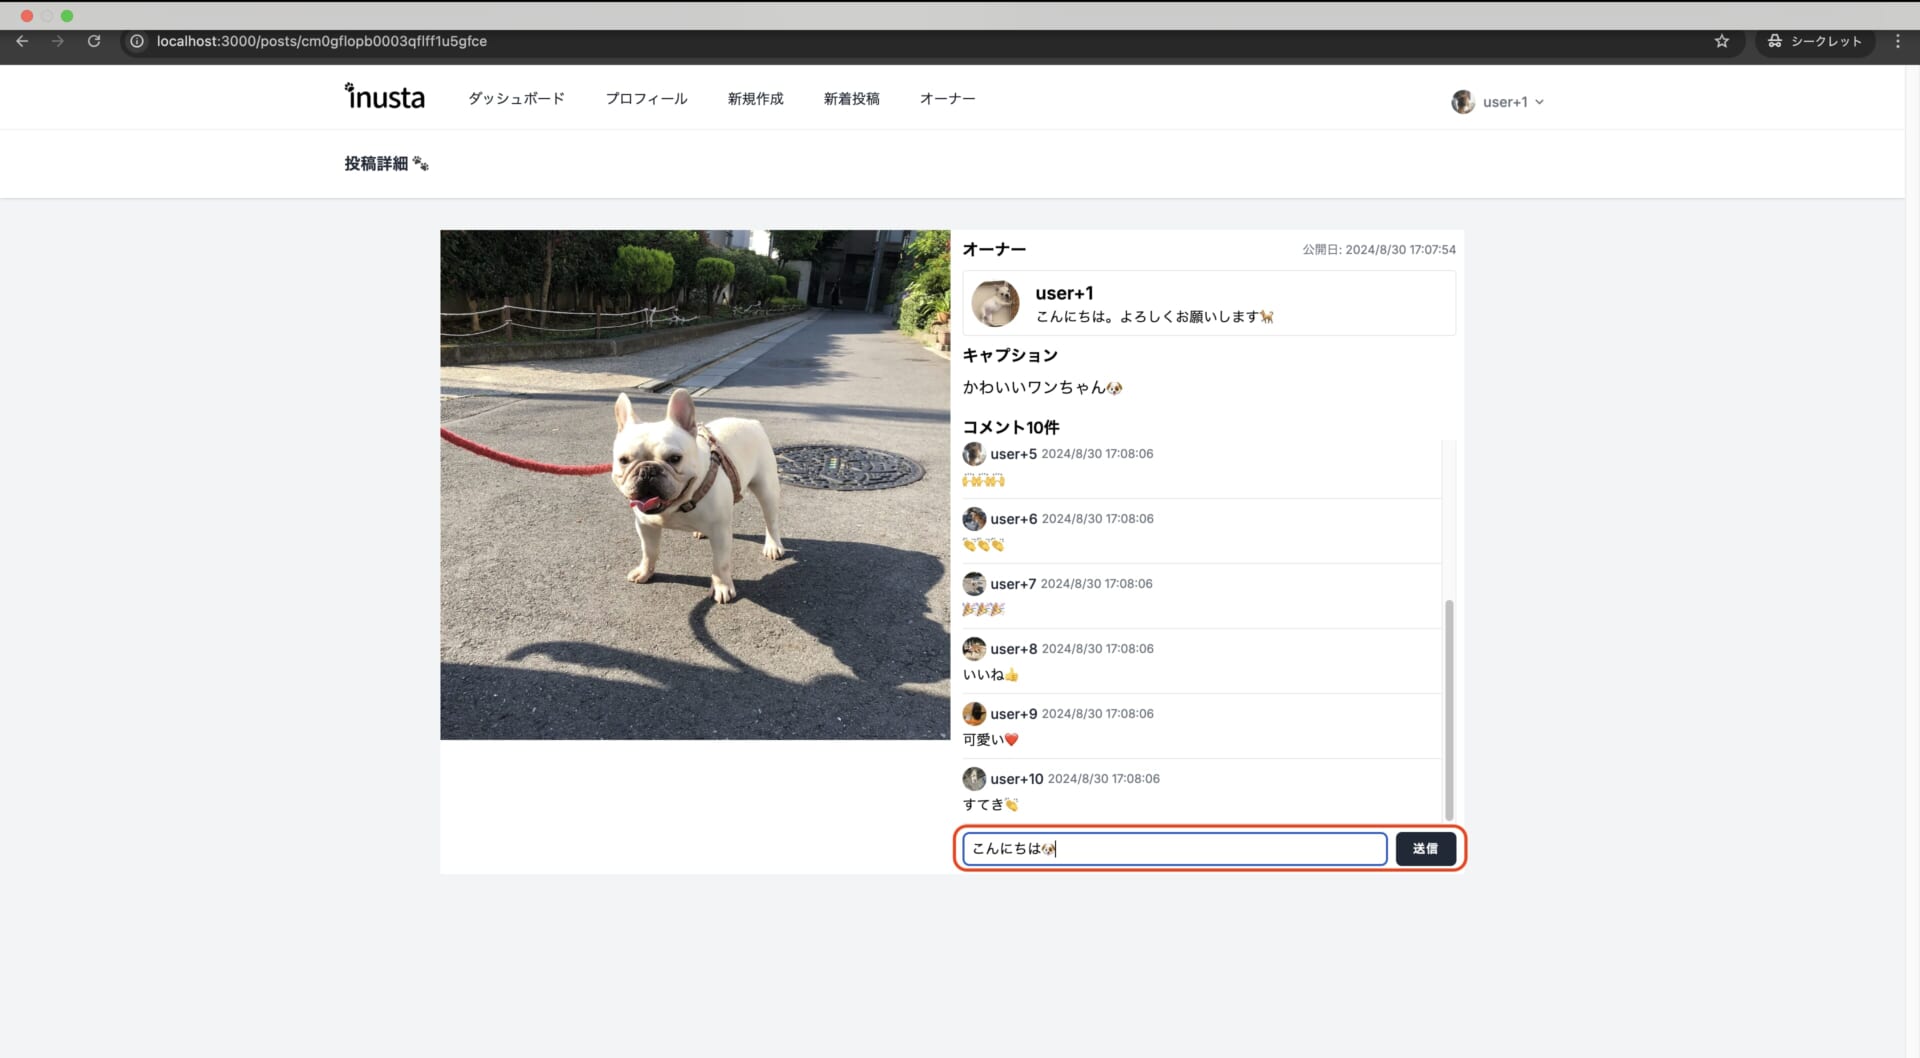
Task: Click the browser forward arrow
Action: 58,41
